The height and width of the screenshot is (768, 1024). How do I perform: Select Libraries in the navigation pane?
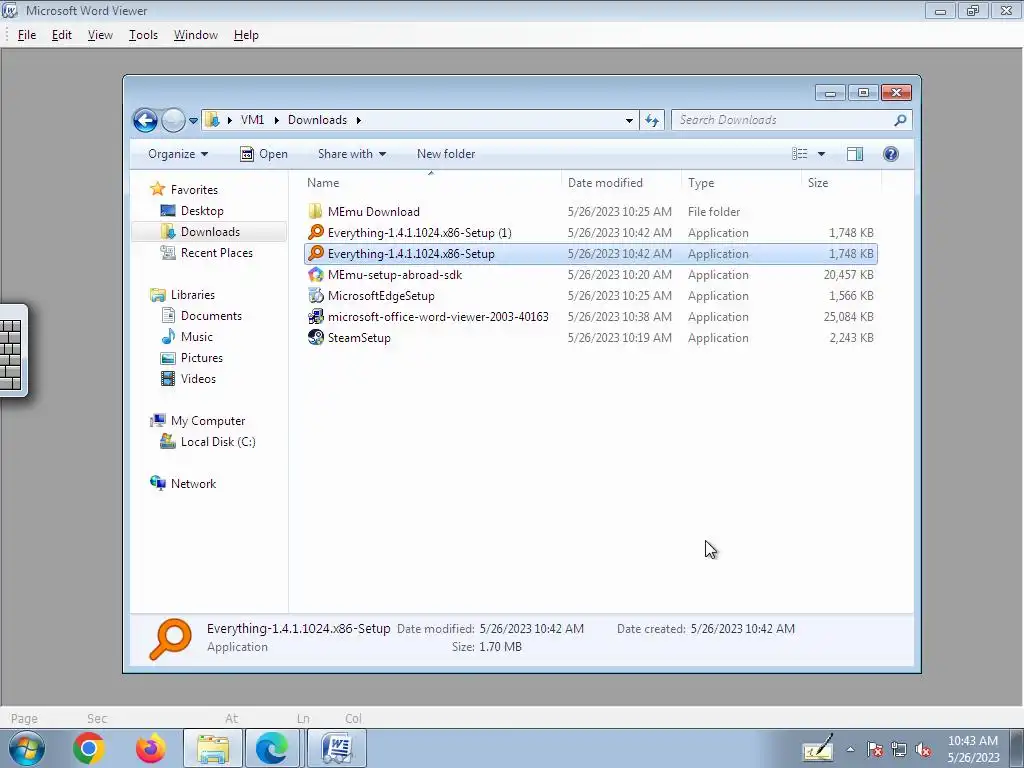coord(193,295)
